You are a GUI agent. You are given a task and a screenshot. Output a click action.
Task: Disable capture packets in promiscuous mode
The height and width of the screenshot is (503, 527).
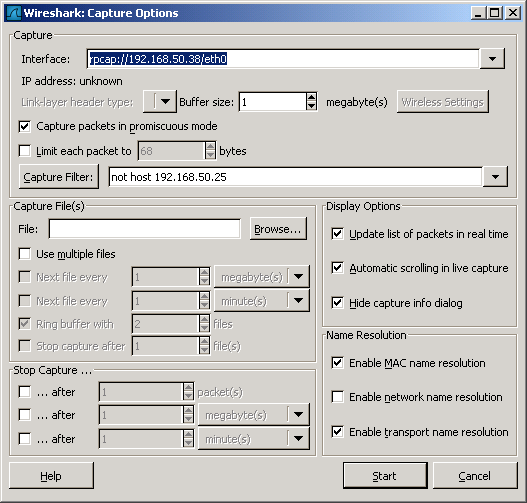(25, 127)
